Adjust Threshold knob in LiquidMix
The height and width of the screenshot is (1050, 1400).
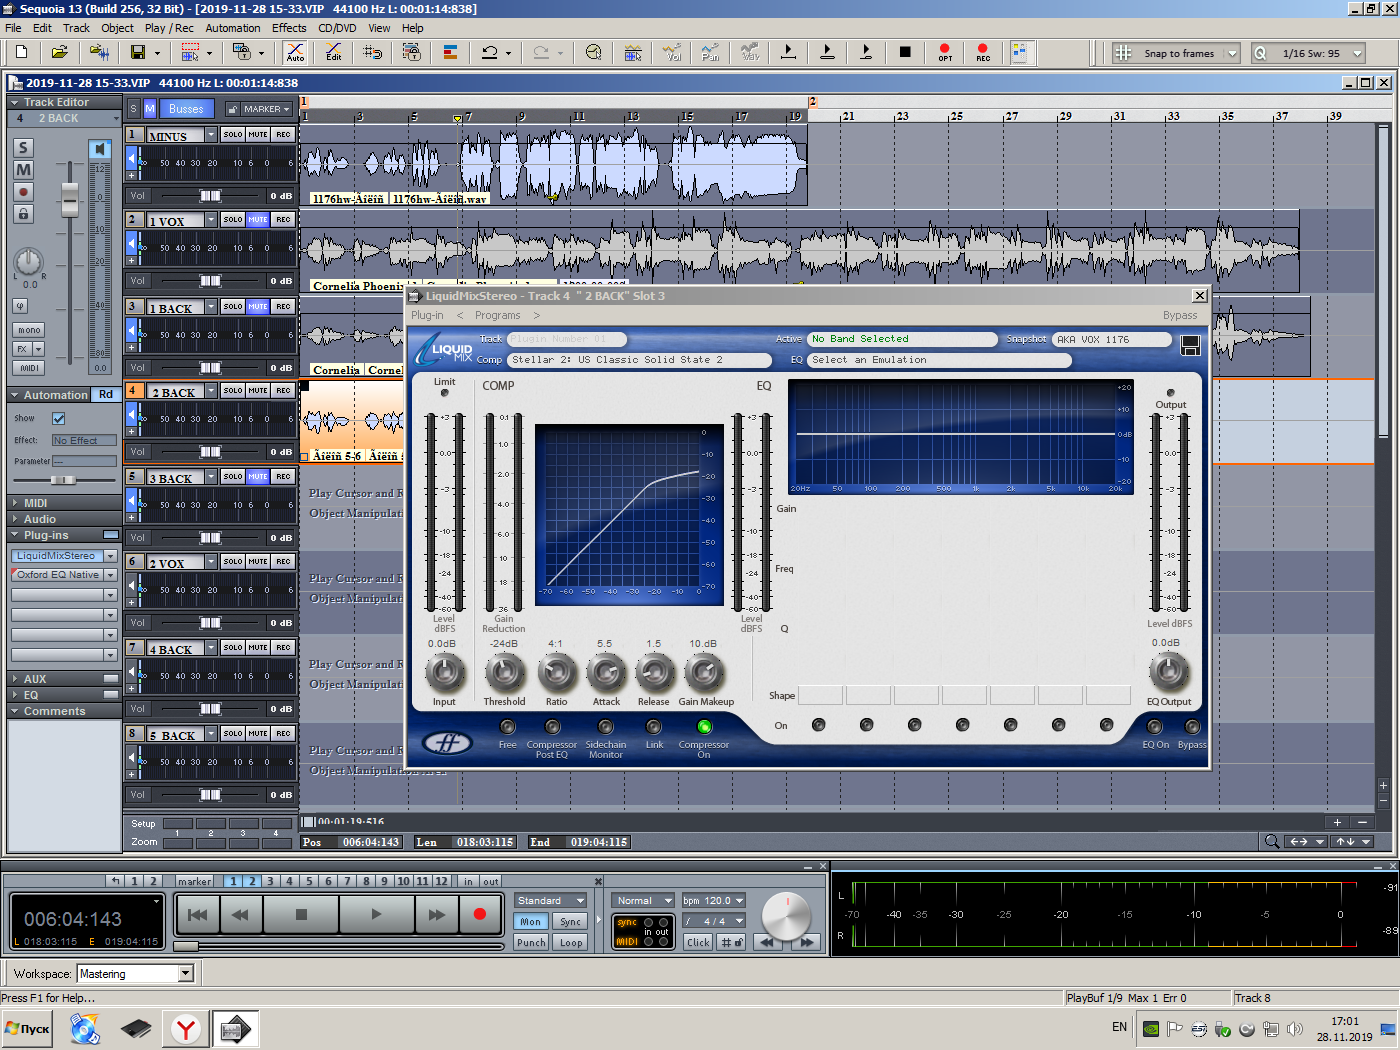(x=504, y=673)
